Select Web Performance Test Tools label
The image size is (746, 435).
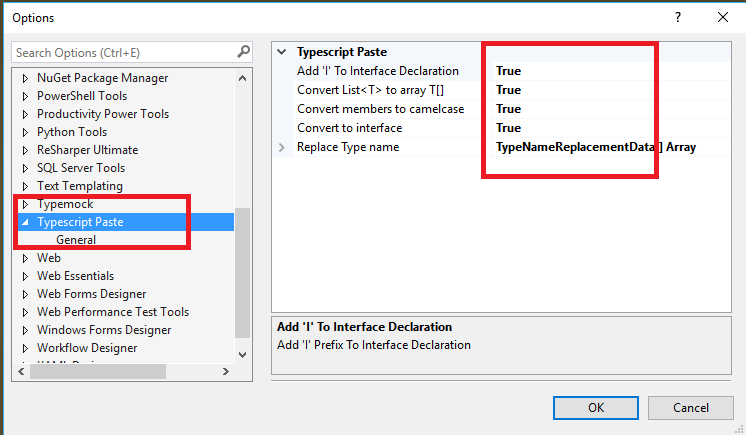[113, 312]
